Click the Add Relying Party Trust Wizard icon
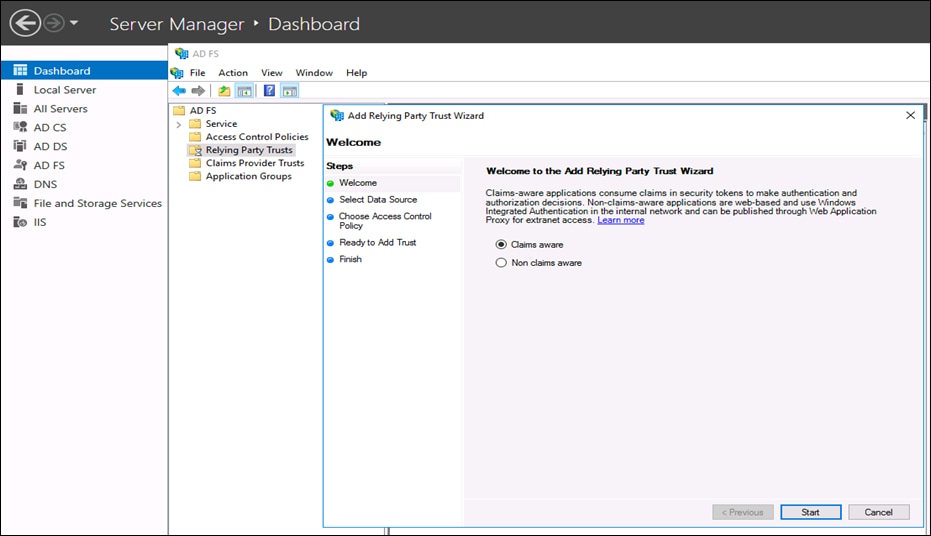Viewport: 931px width, 536px height. coord(337,116)
